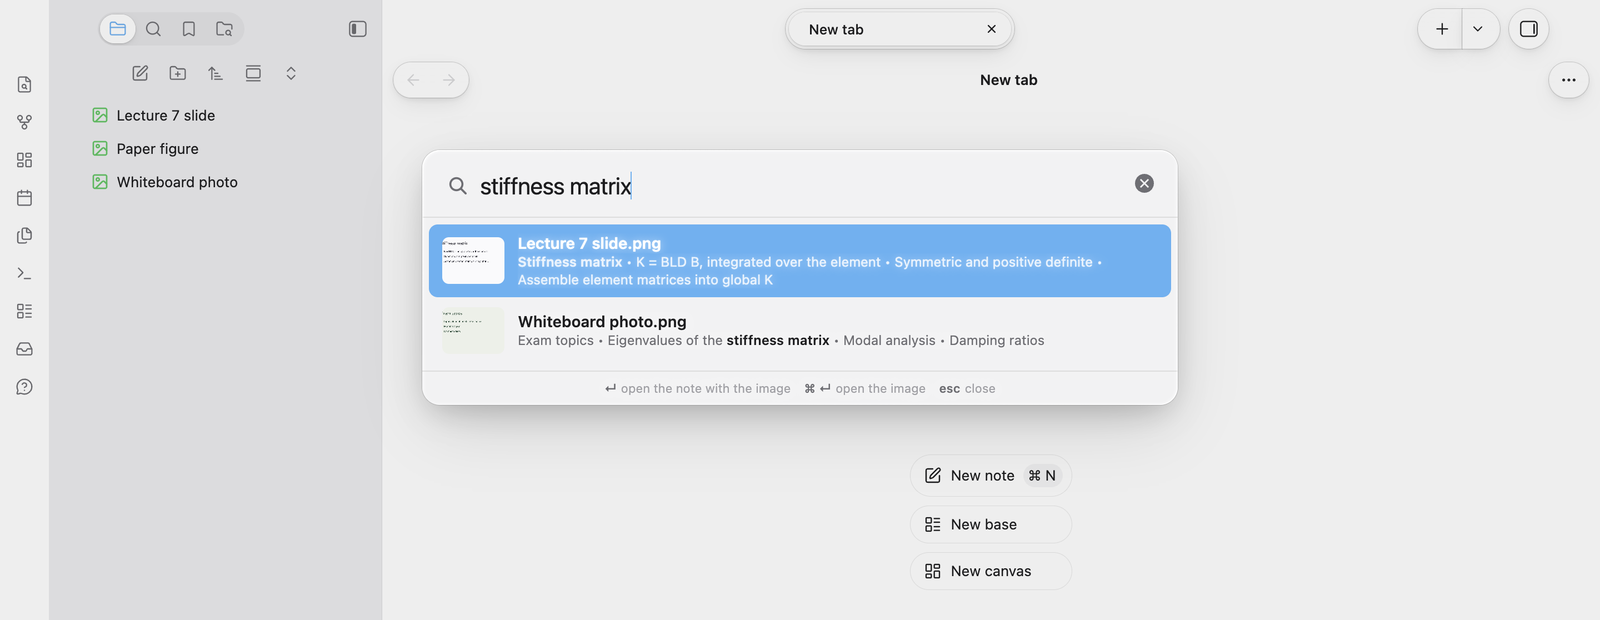1600x620 pixels.
Task: Auto-reveal the current file
Action: coord(253,73)
